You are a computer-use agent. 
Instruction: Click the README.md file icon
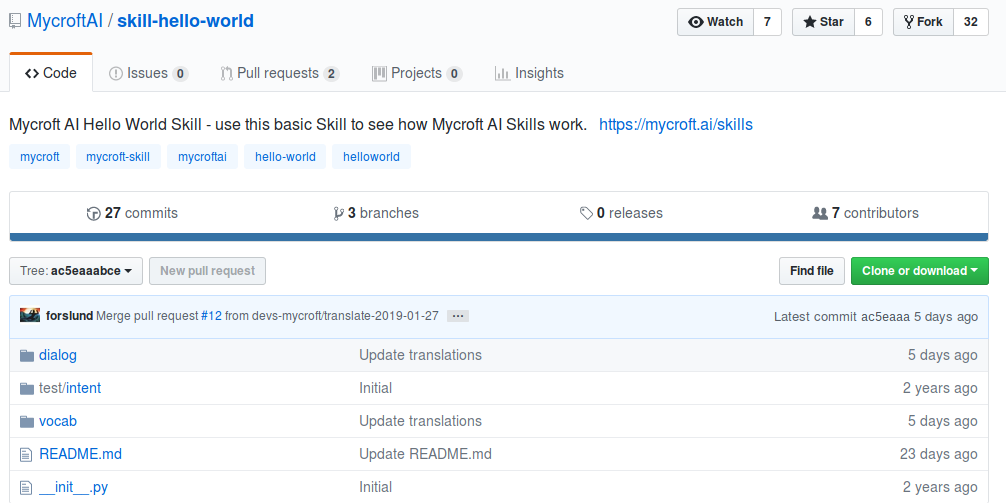click(x=26, y=455)
